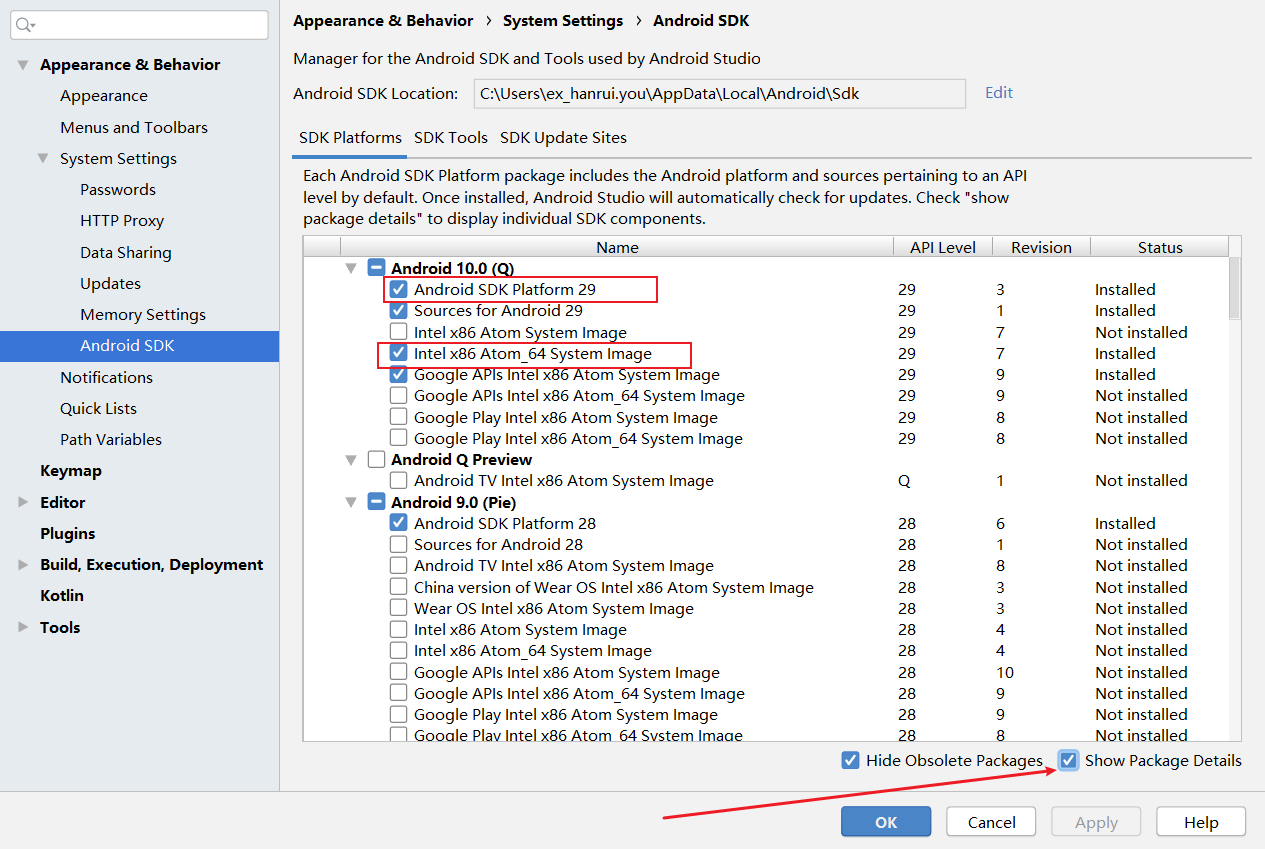This screenshot has width=1265, height=849.
Task: Click the Help button
Action: pyautogui.click(x=1201, y=822)
